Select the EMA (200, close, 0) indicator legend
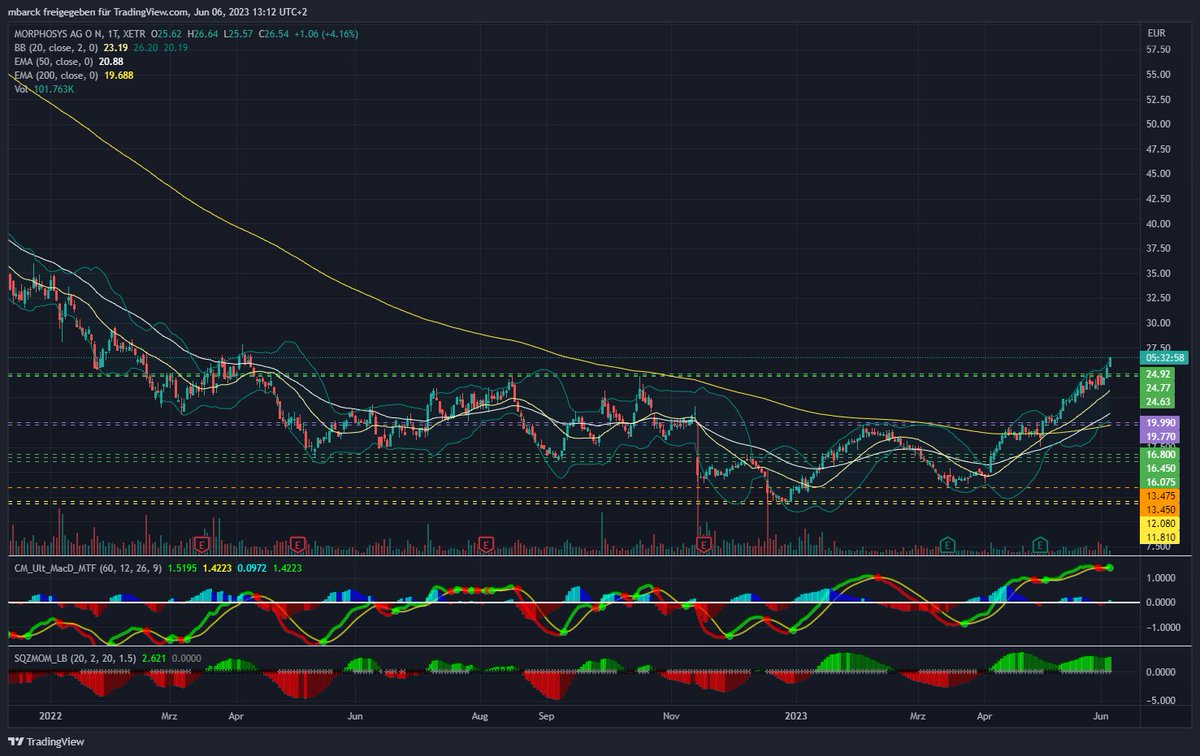The image size is (1200, 756). pyautogui.click(x=56, y=75)
